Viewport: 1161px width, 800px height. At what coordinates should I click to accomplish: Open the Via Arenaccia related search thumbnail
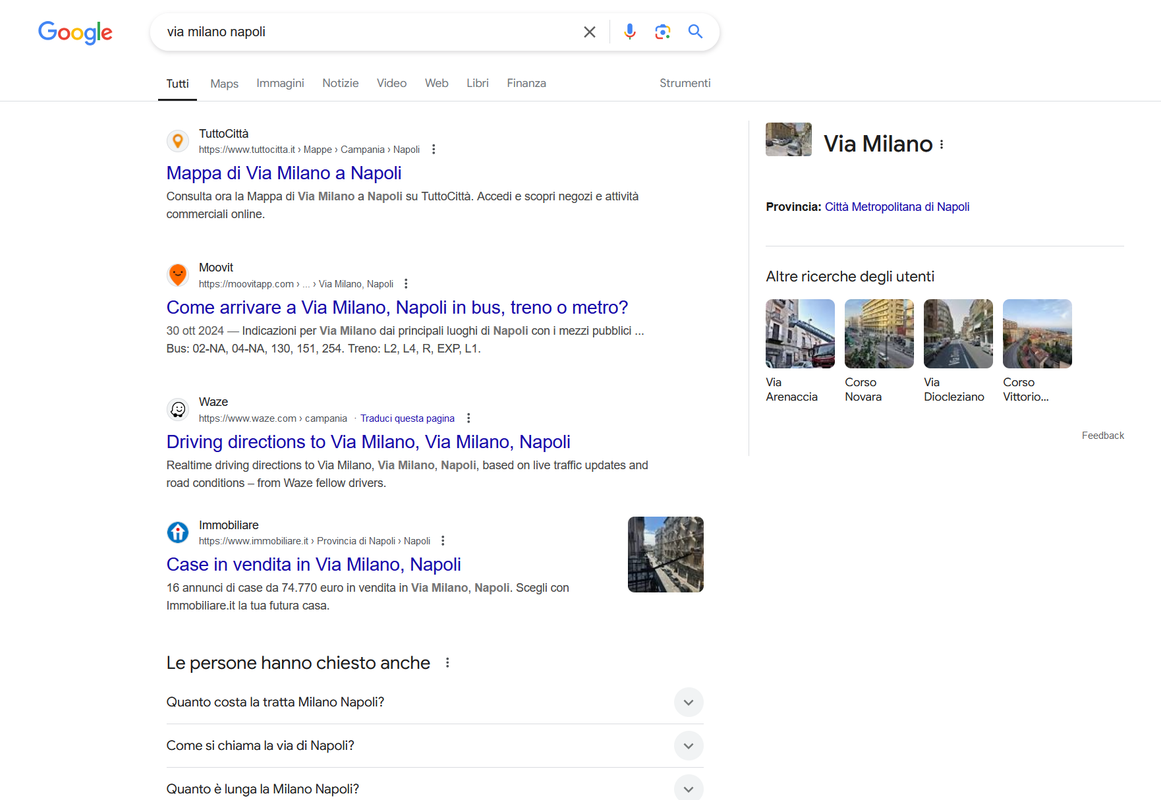click(800, 333)
